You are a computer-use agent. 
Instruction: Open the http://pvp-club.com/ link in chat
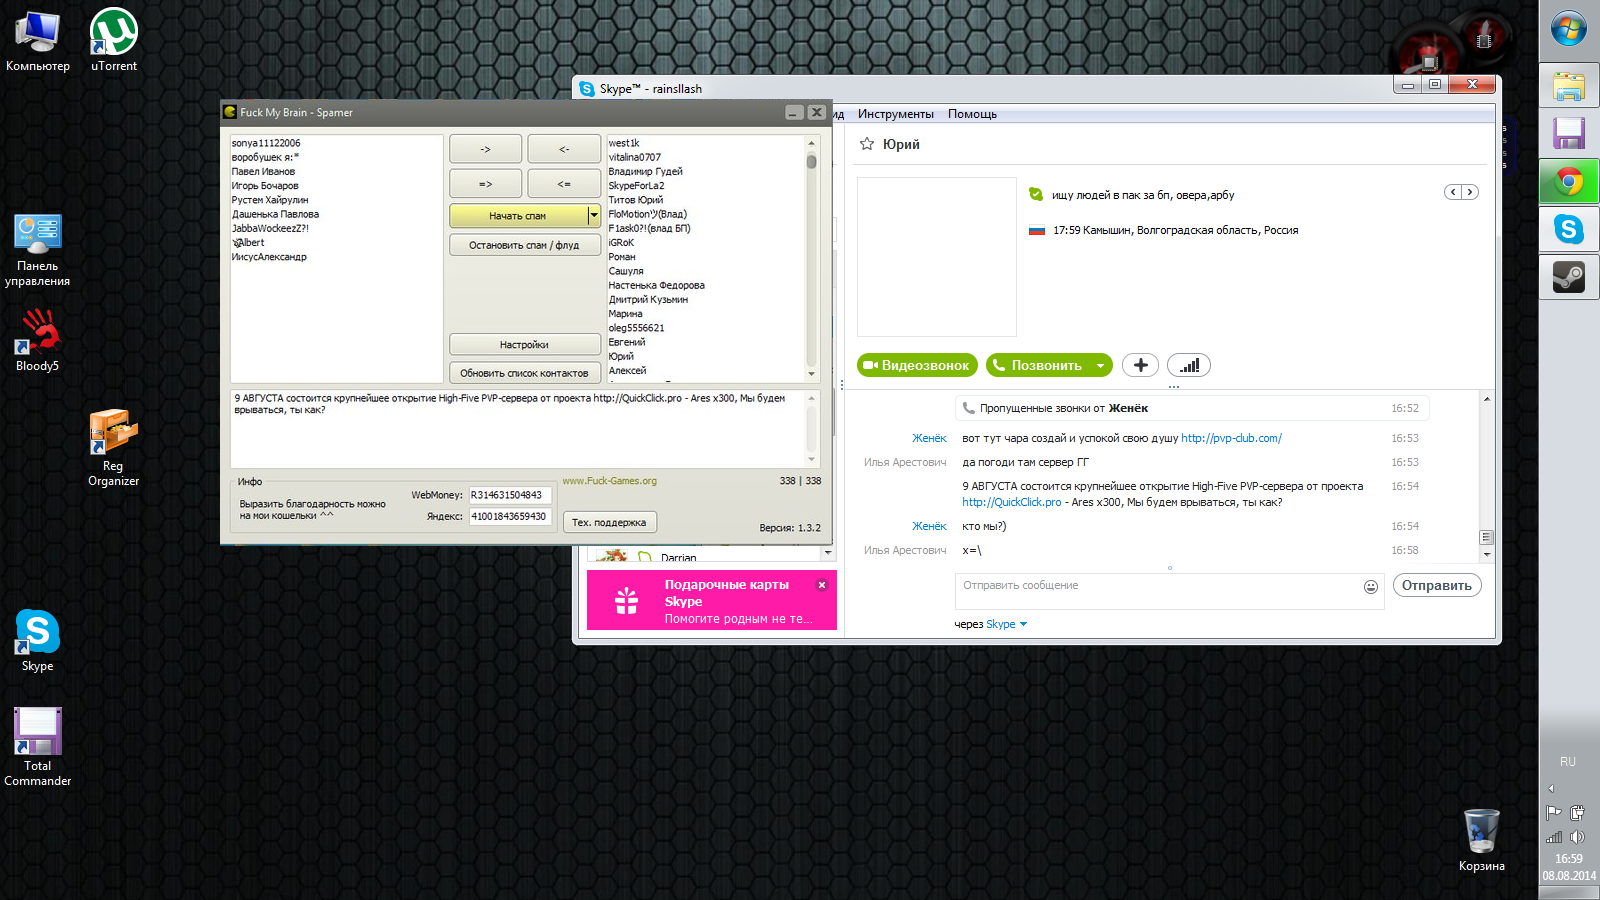coord(1231,438)
